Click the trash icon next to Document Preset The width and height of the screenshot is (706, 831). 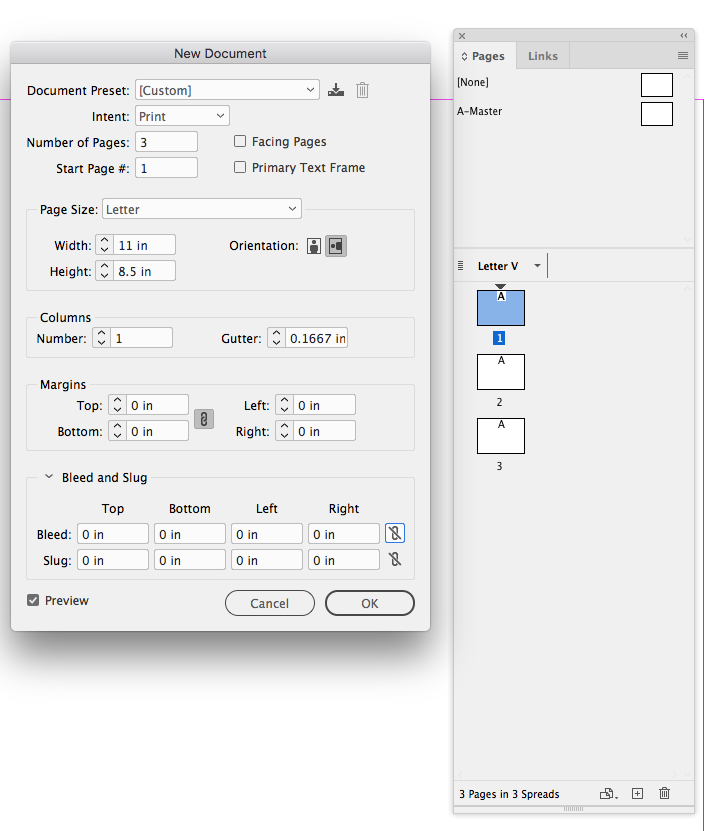362,89
